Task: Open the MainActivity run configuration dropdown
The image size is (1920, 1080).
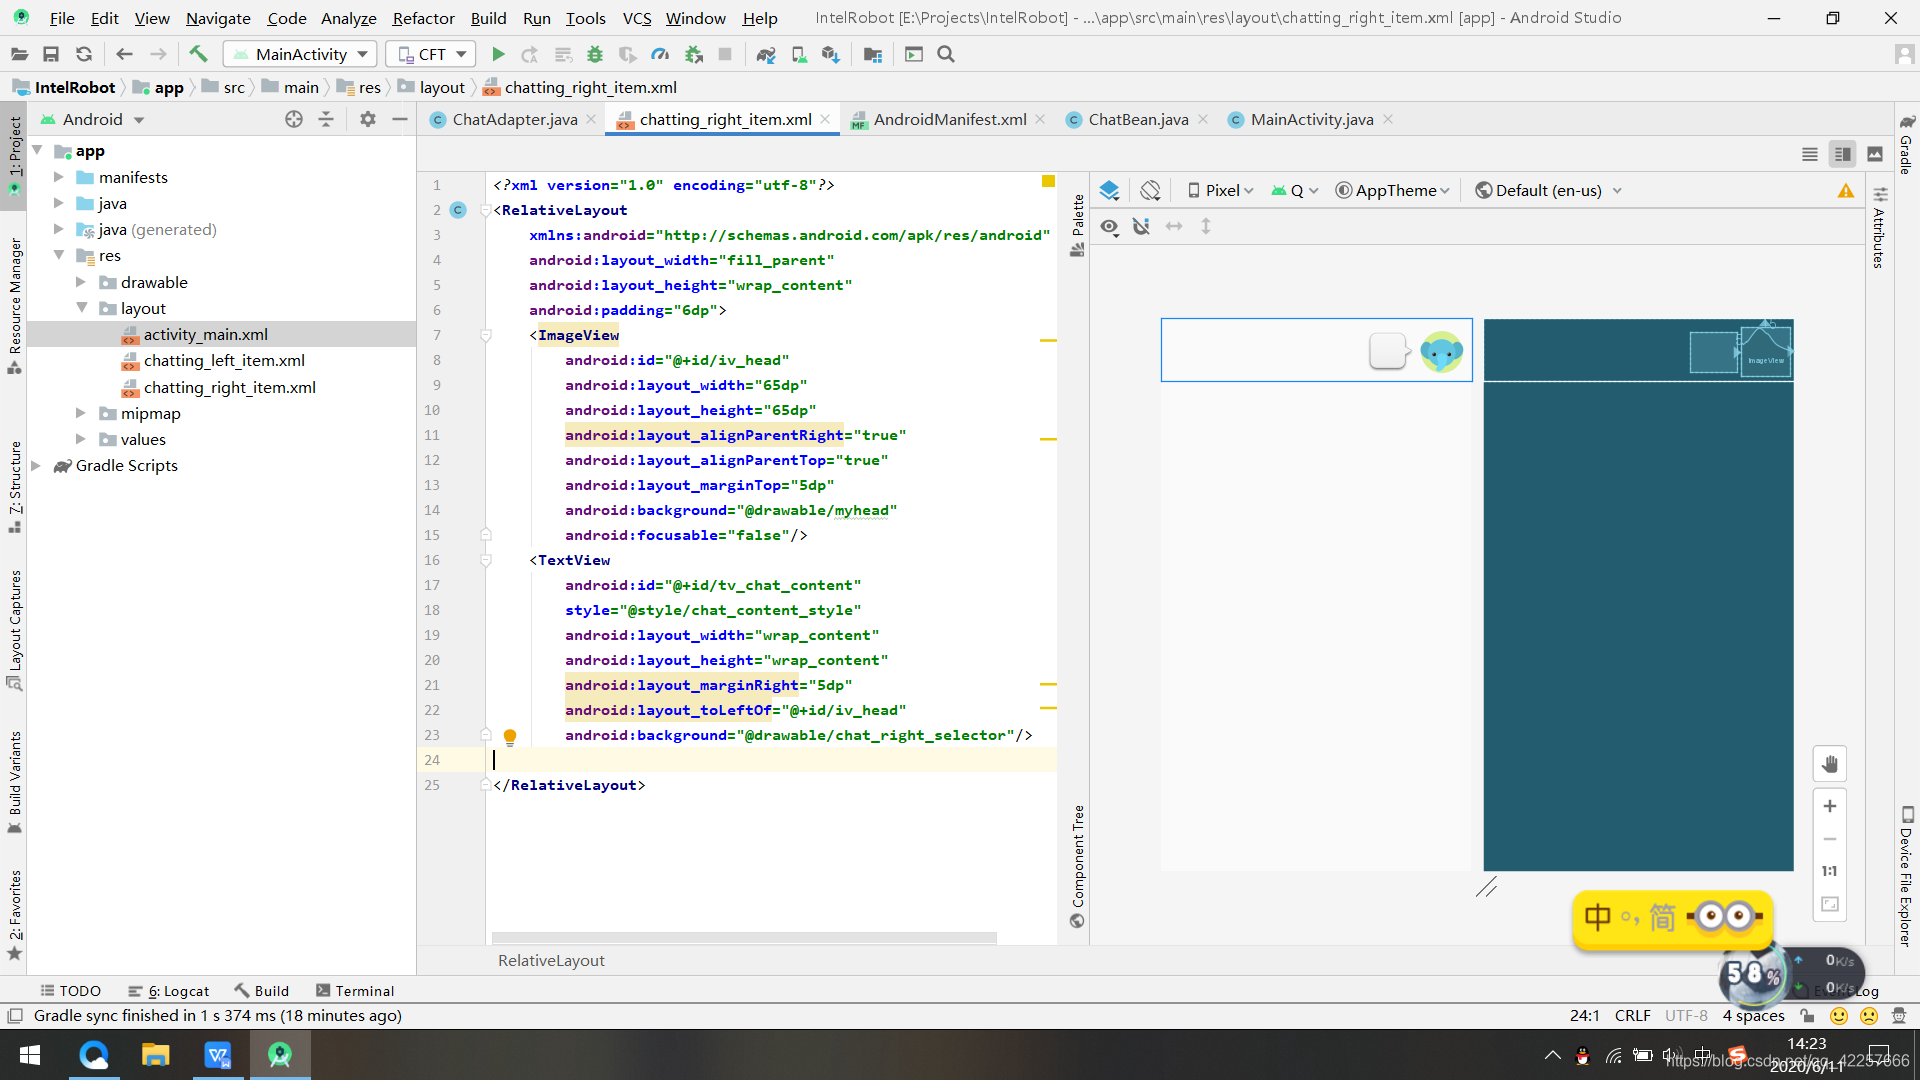Action: tap(300, 54)
